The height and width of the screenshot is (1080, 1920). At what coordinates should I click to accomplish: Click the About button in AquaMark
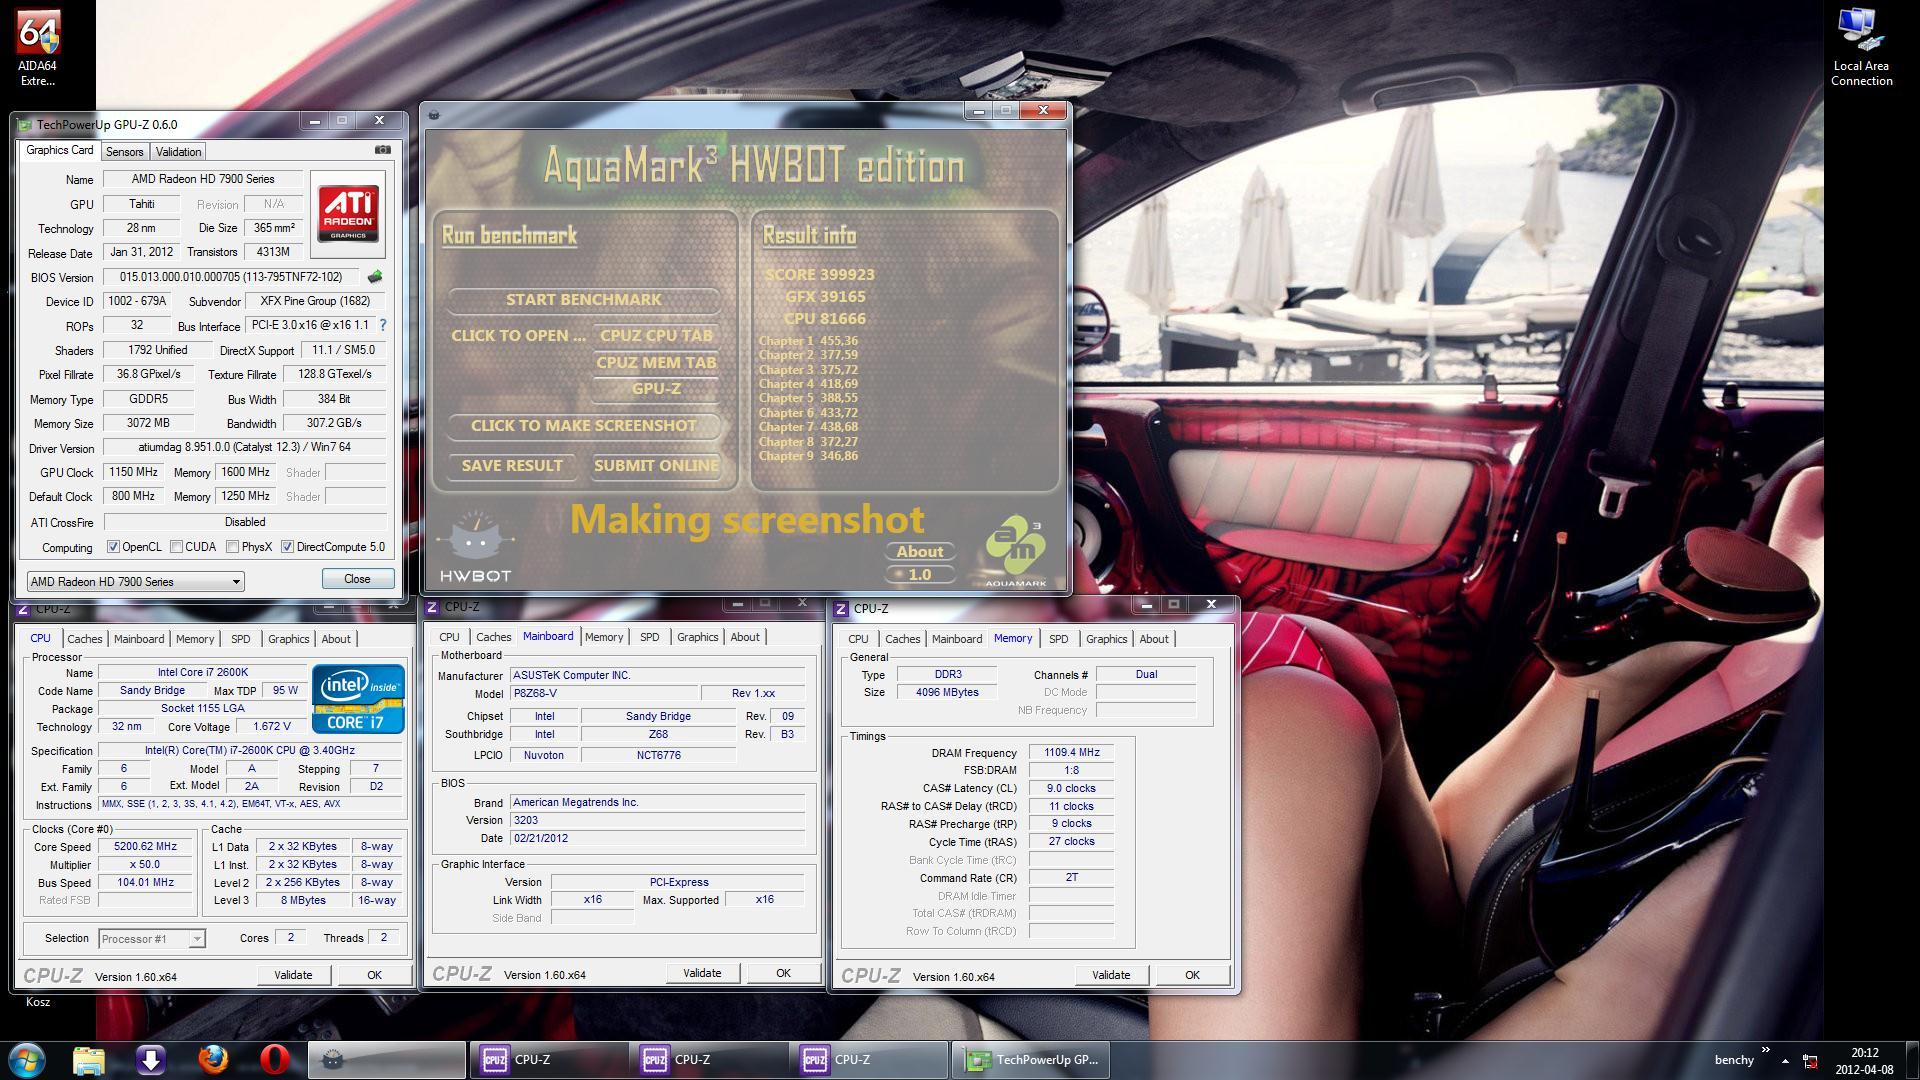pyautogui.click(x=920, y=551)
